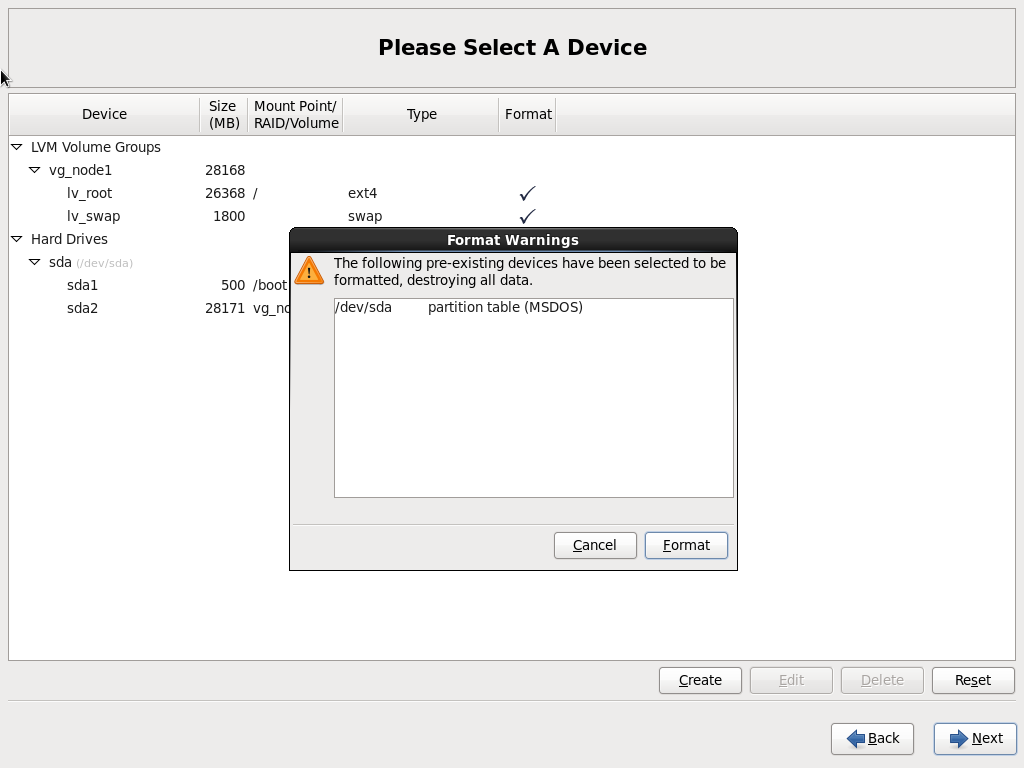Click the Format Warnings title bar
This screenshot has height=768, width=1024.
click(513, 240)
